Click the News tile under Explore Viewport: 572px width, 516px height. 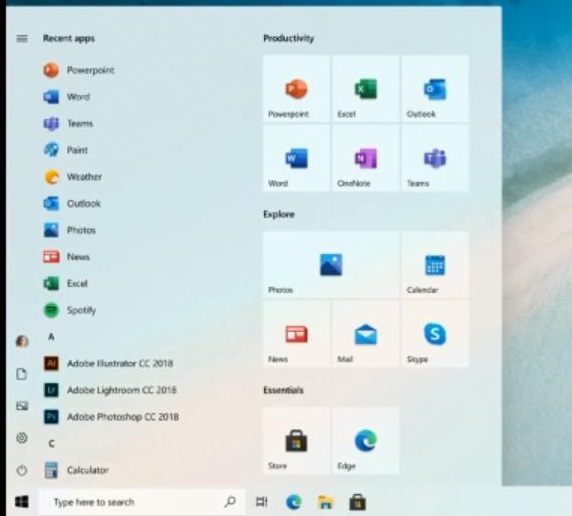tap(296, 334)
